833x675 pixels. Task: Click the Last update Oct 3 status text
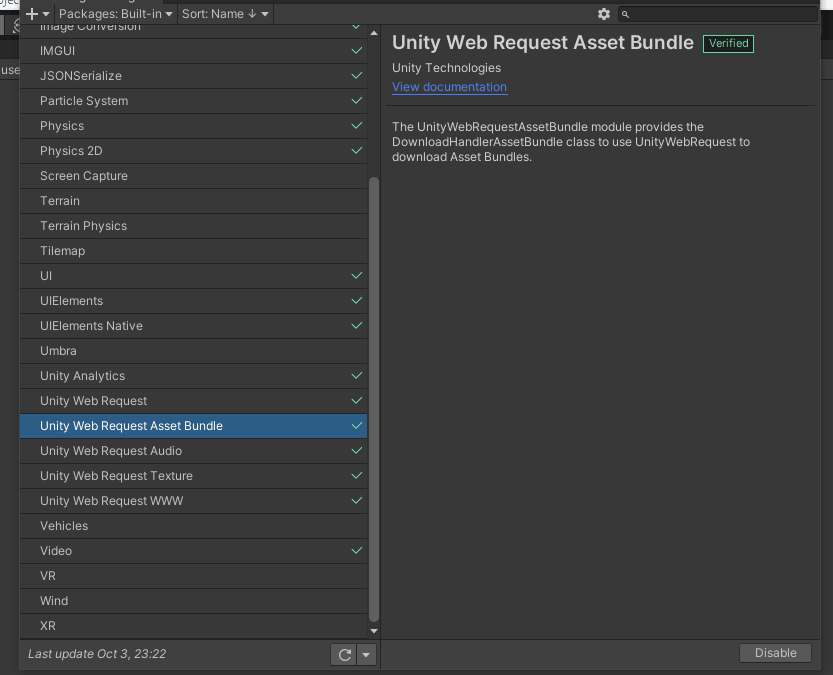point(97,654)
